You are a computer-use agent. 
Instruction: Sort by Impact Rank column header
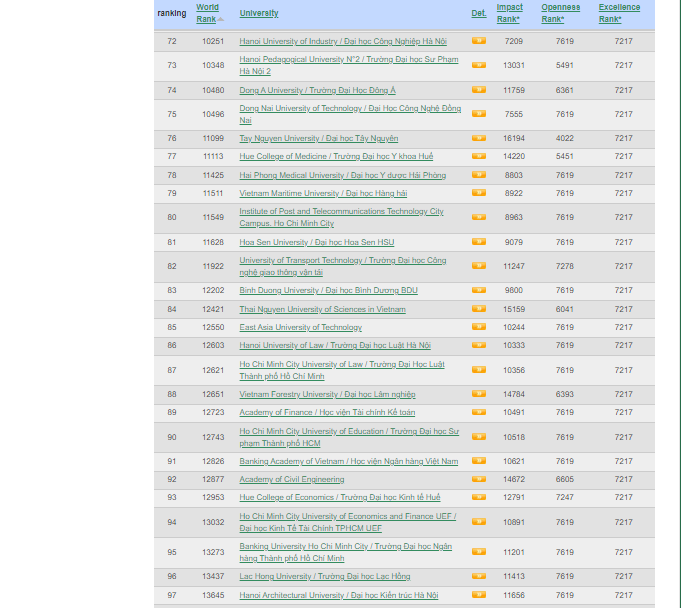[509, 13]
